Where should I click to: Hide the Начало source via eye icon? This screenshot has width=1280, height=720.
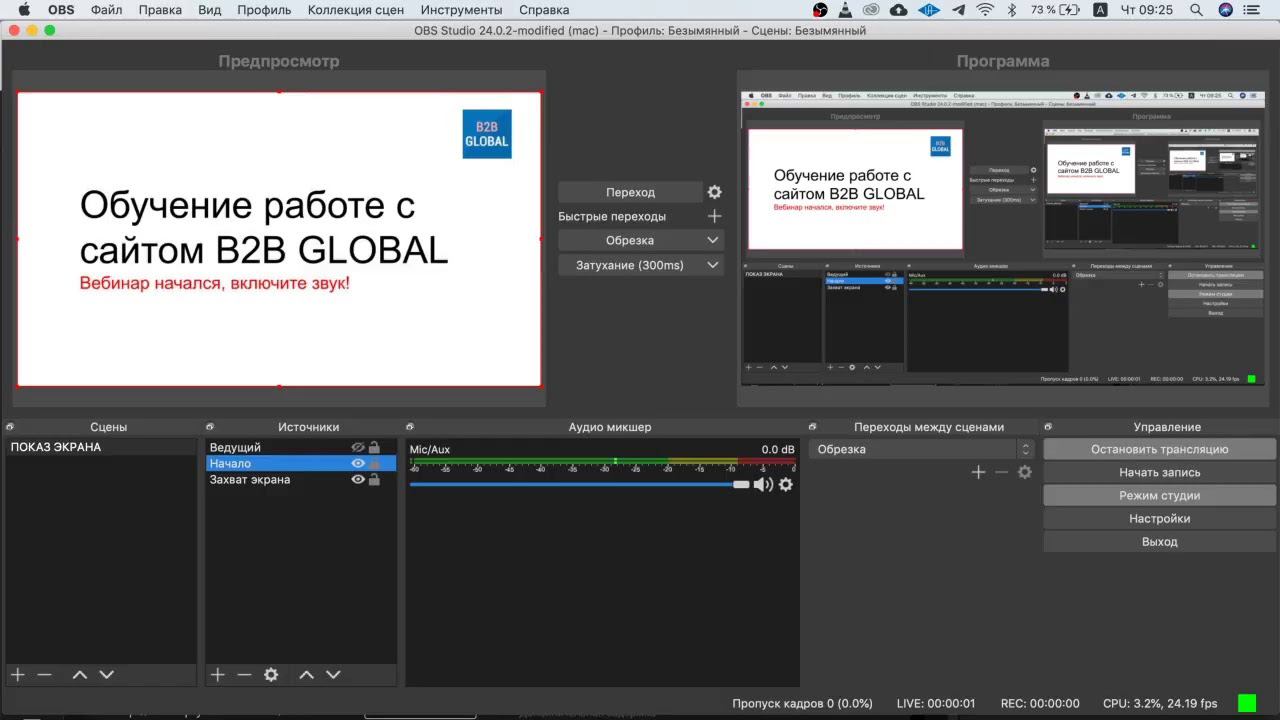tap(357, 464)
